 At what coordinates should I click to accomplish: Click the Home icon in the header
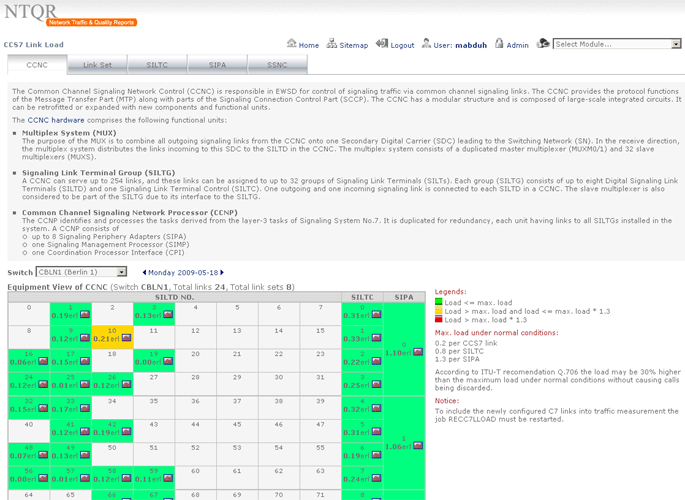pyautogui.click(x=291, y=44)
